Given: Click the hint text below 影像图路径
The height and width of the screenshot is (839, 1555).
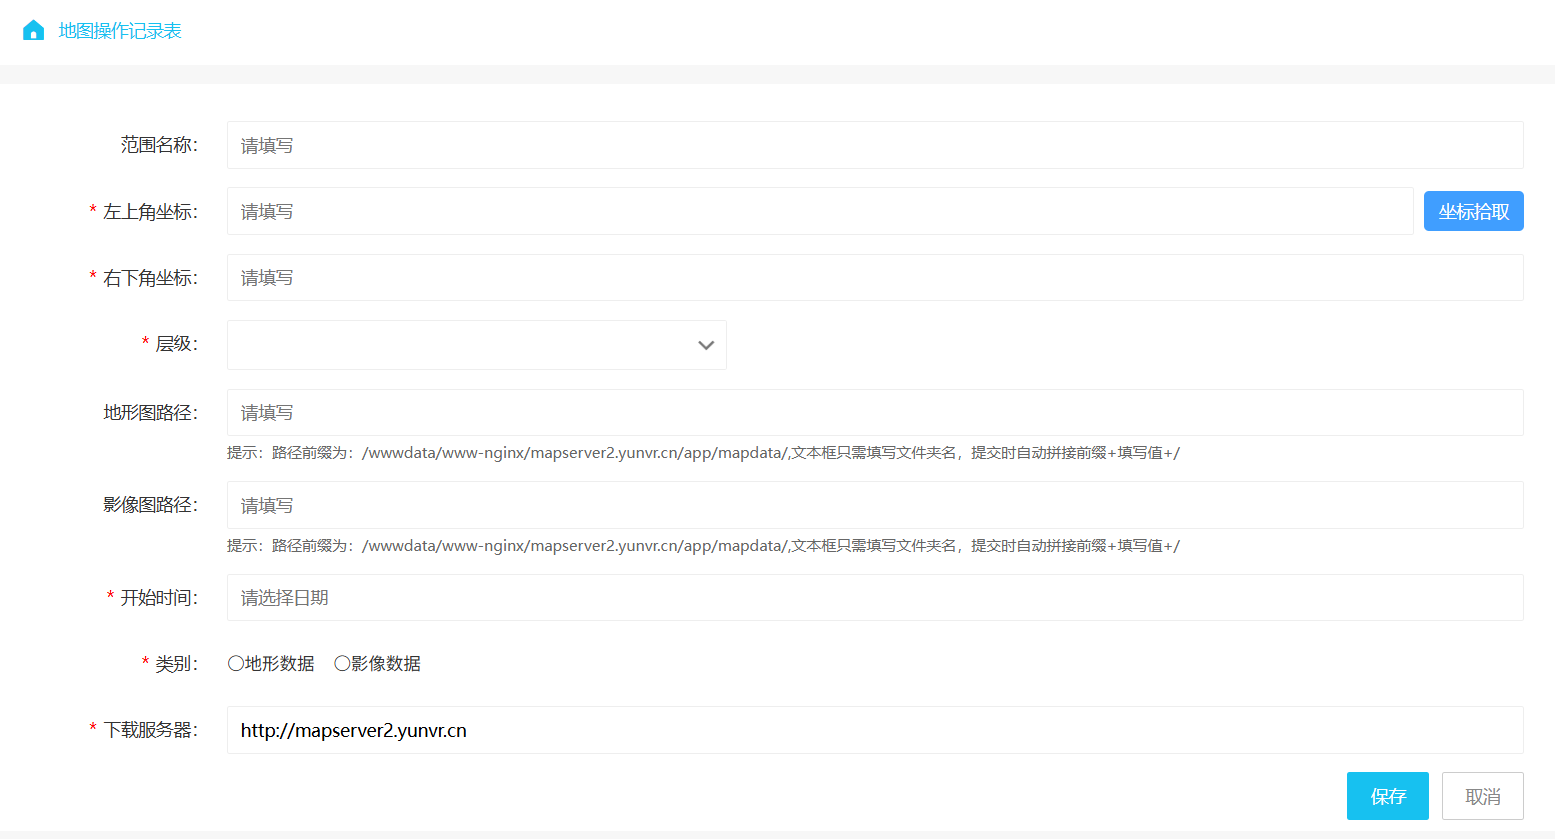Looking at the screenshot, I should pos(702,546).
